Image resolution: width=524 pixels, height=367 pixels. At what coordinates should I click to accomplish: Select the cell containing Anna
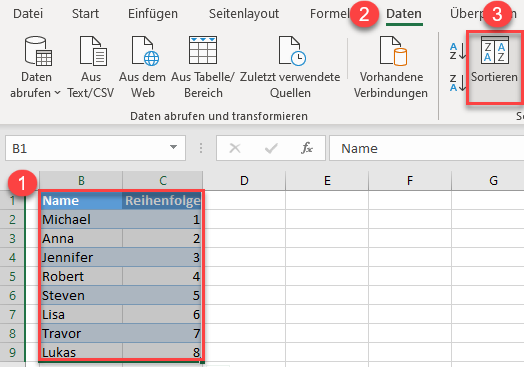coord(81,239)
